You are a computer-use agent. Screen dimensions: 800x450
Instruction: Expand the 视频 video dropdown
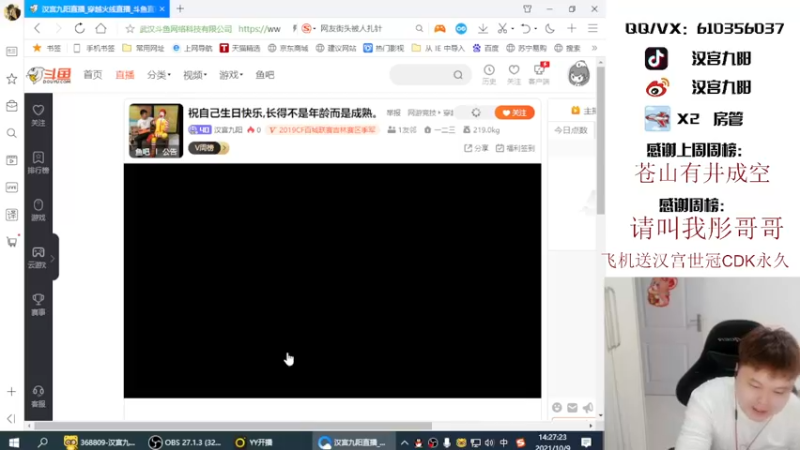pos(195,75)
